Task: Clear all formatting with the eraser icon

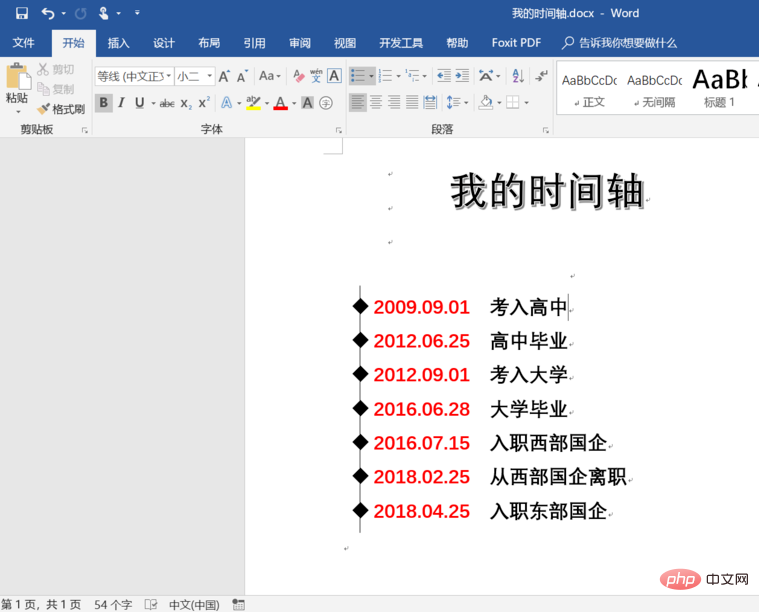Action: (x=299, y=76)
